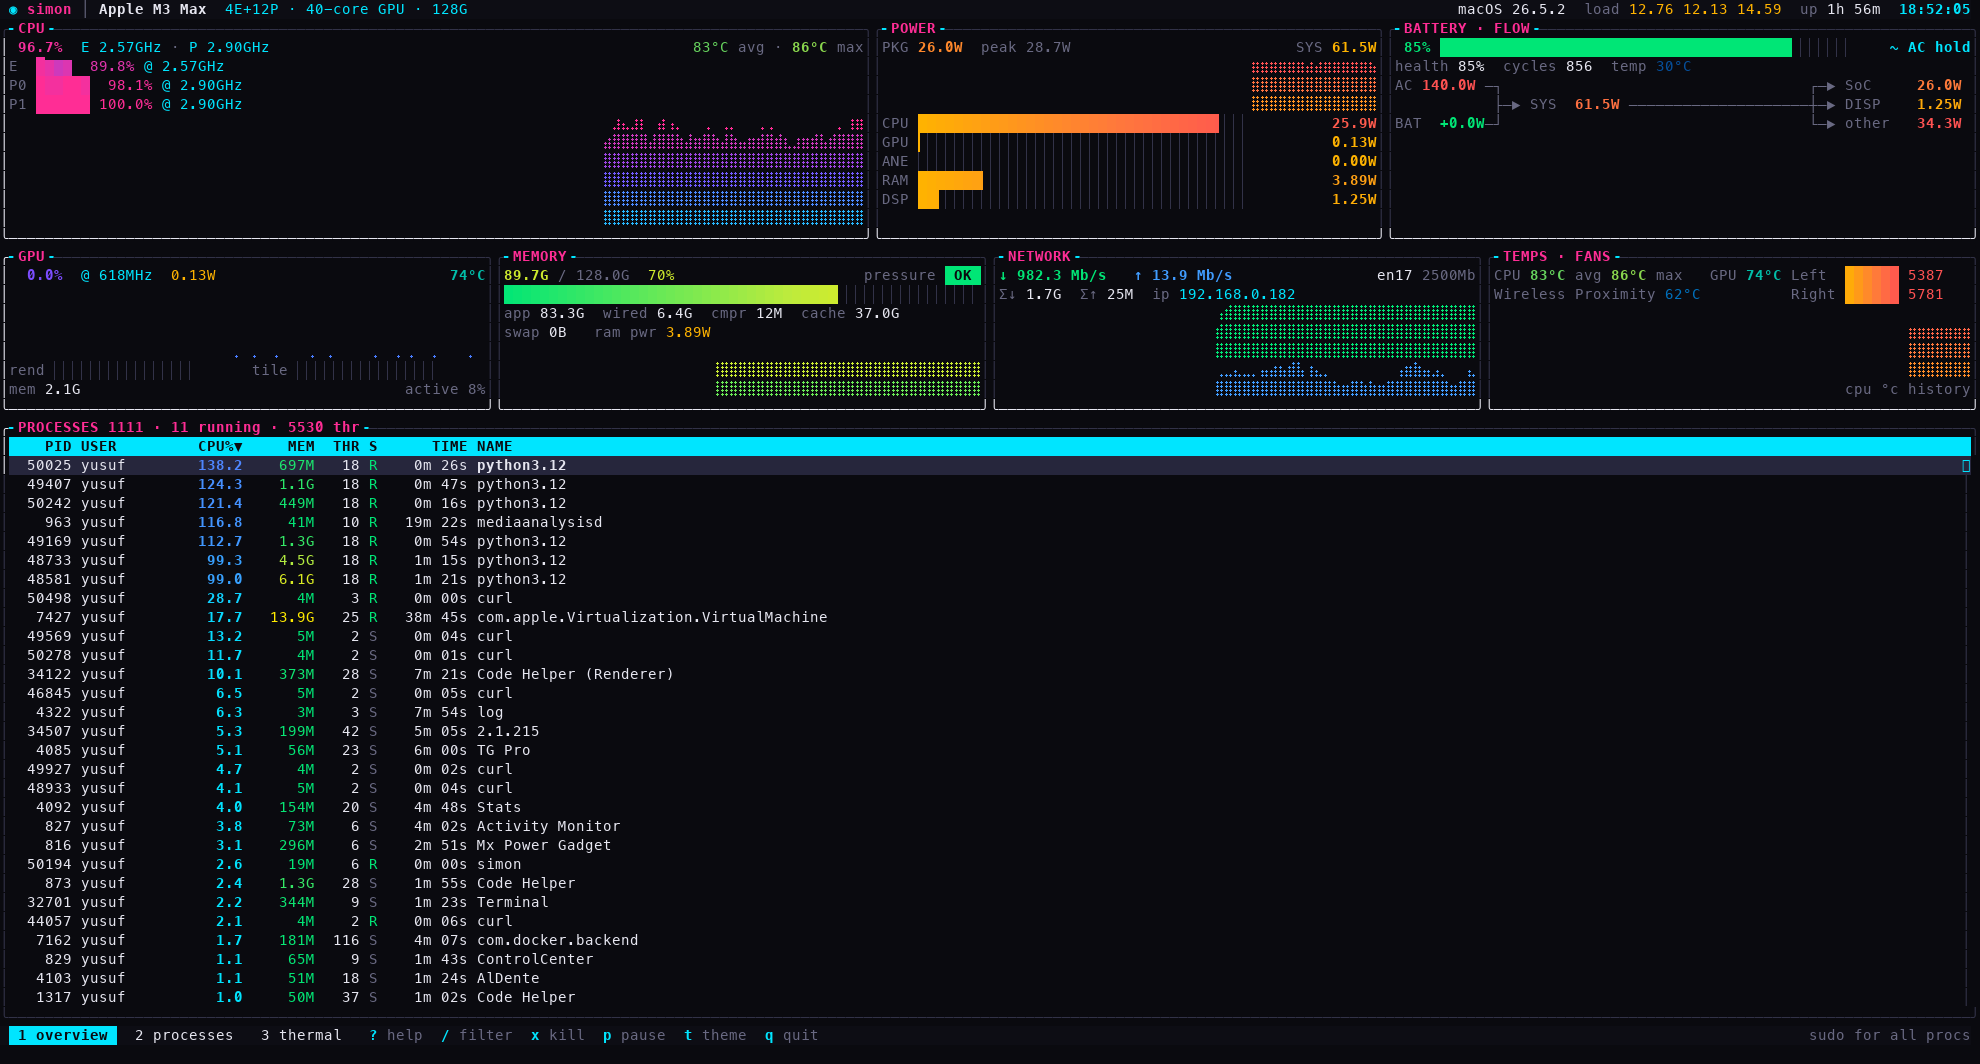1980x1064 pixels.
Task: Click the Right fan speed 5781
Action: [x=1926, y=294]
